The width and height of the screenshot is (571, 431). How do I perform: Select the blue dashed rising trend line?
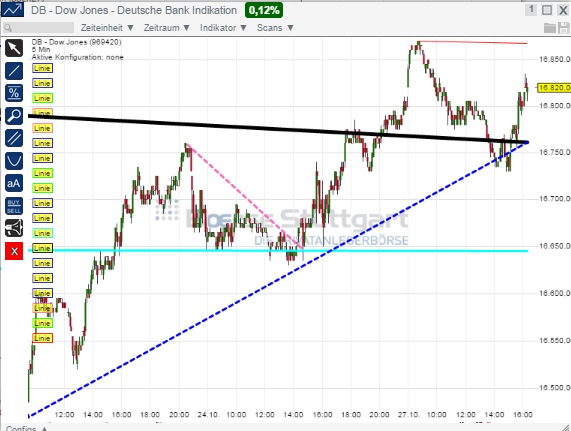(x=277, y=280)
